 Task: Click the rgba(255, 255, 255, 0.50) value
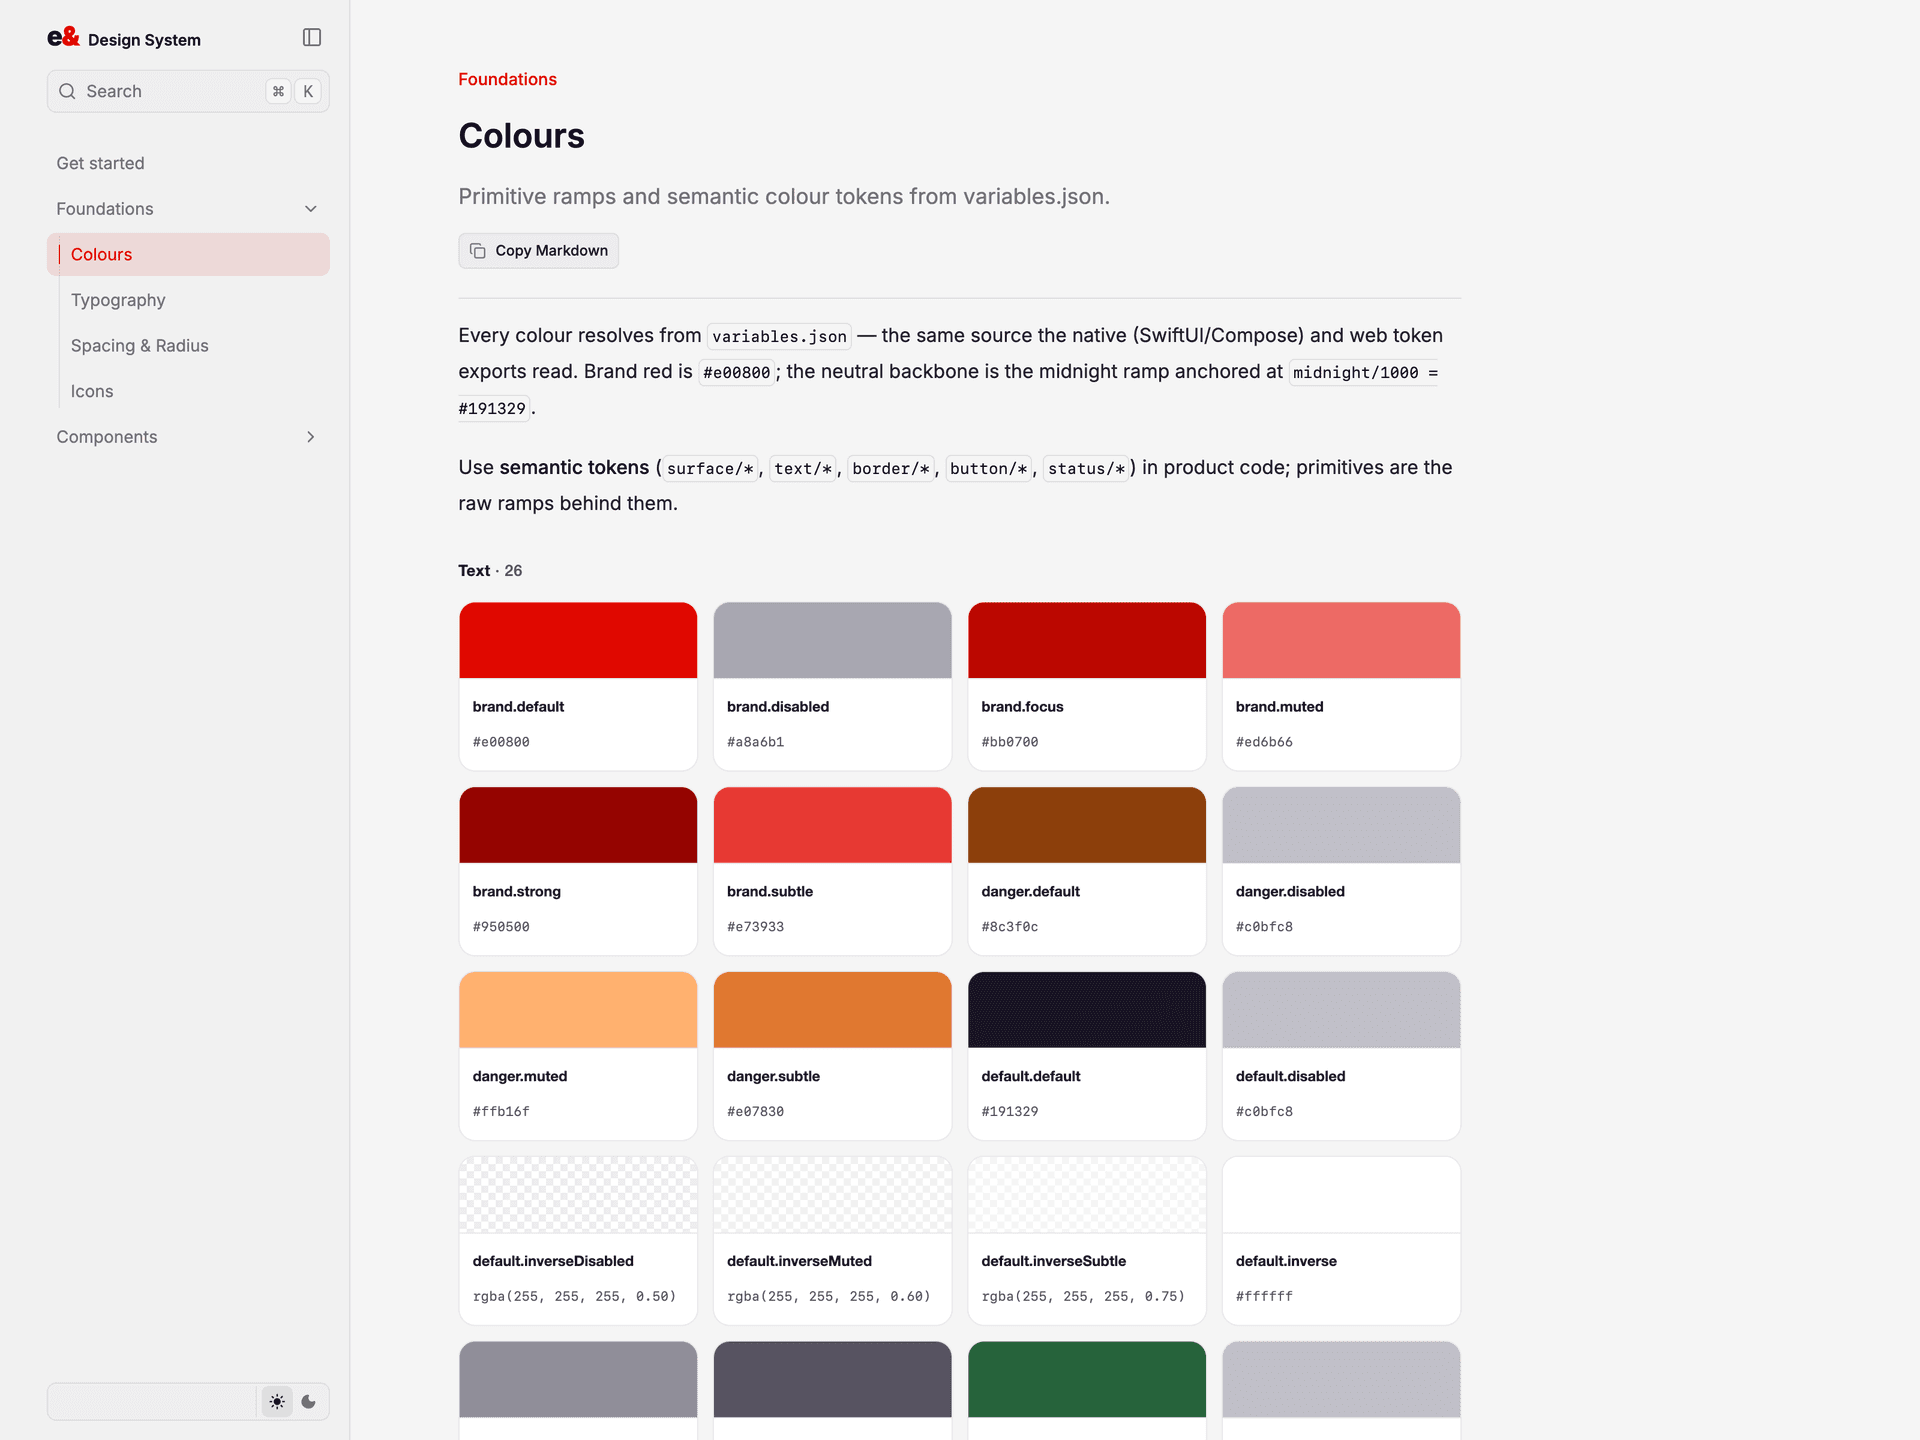click(x=574, y=1297)
